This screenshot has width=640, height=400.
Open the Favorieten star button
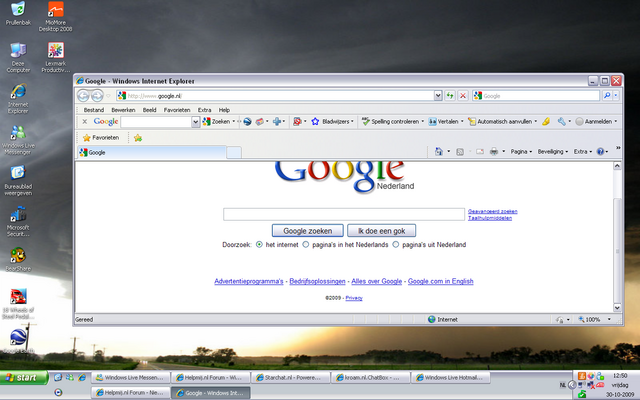(x=101, y=138)
